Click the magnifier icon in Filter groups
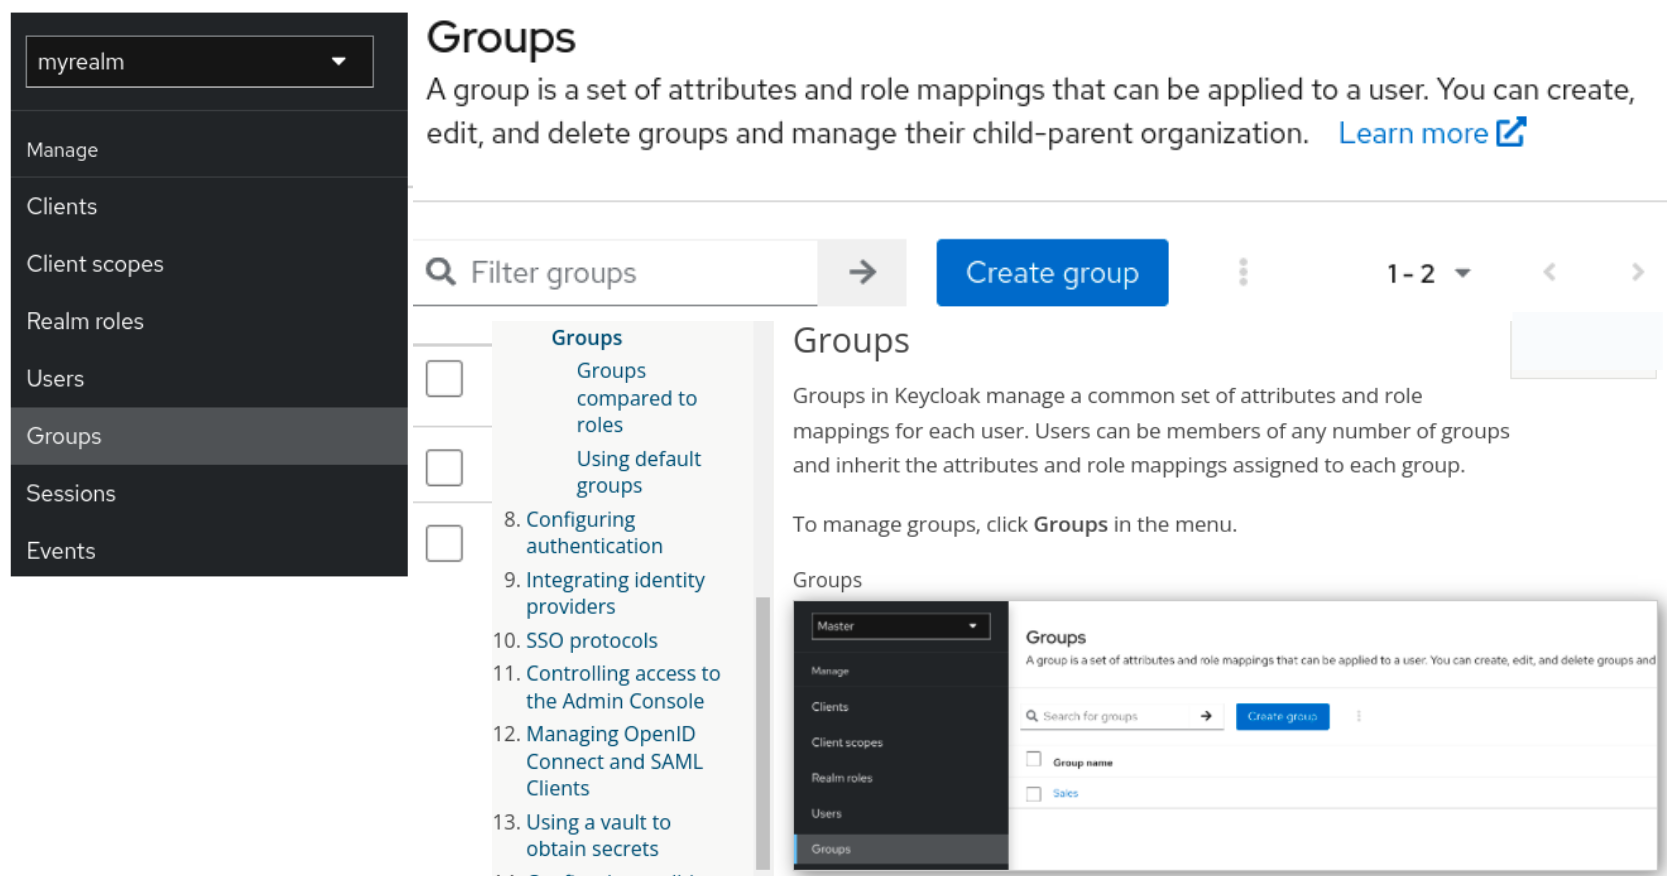The width and height of the screenshot is (1667, 876). coord(441,272)
